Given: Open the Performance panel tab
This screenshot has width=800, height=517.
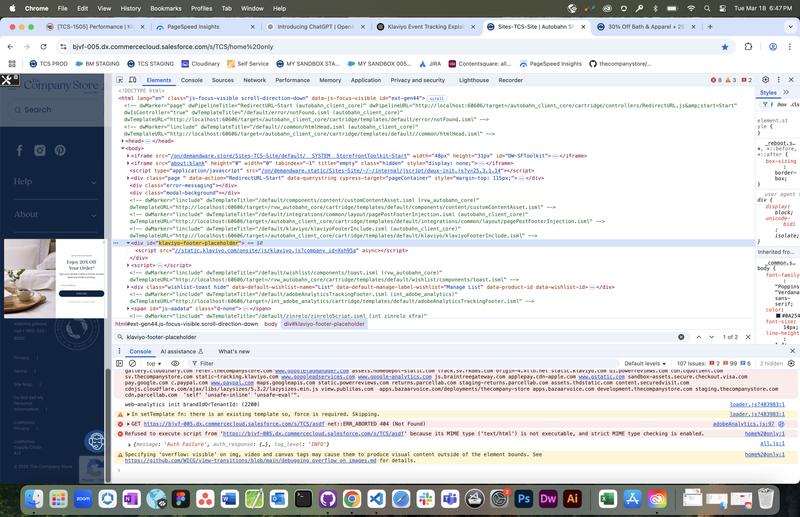Looking at the screenshot, I should point(292,80).
